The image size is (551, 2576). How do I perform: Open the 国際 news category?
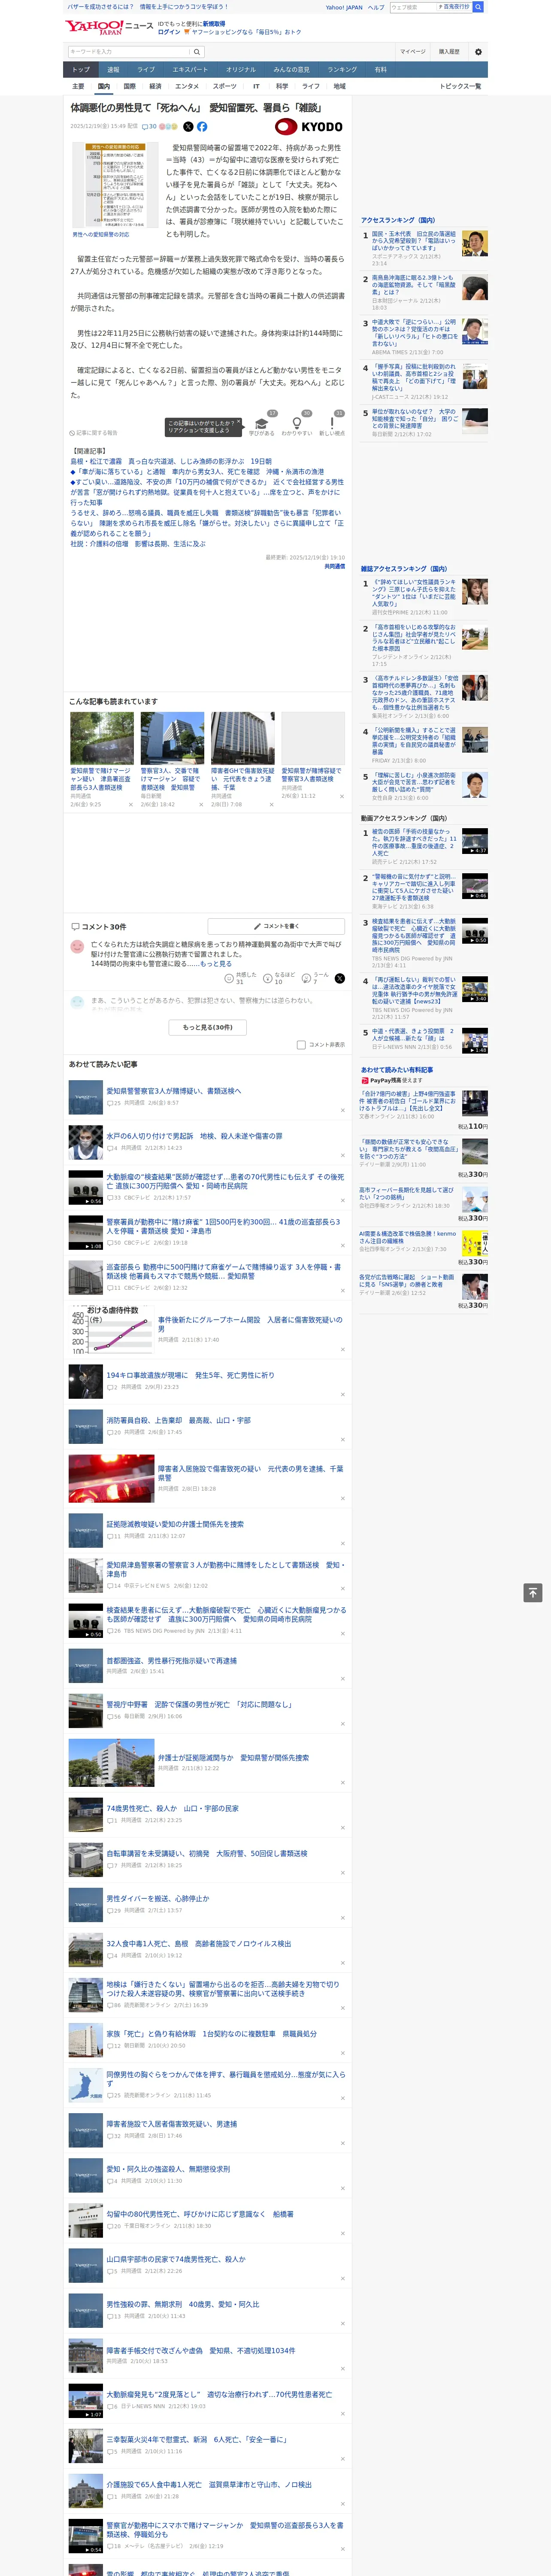coord(129,86)
